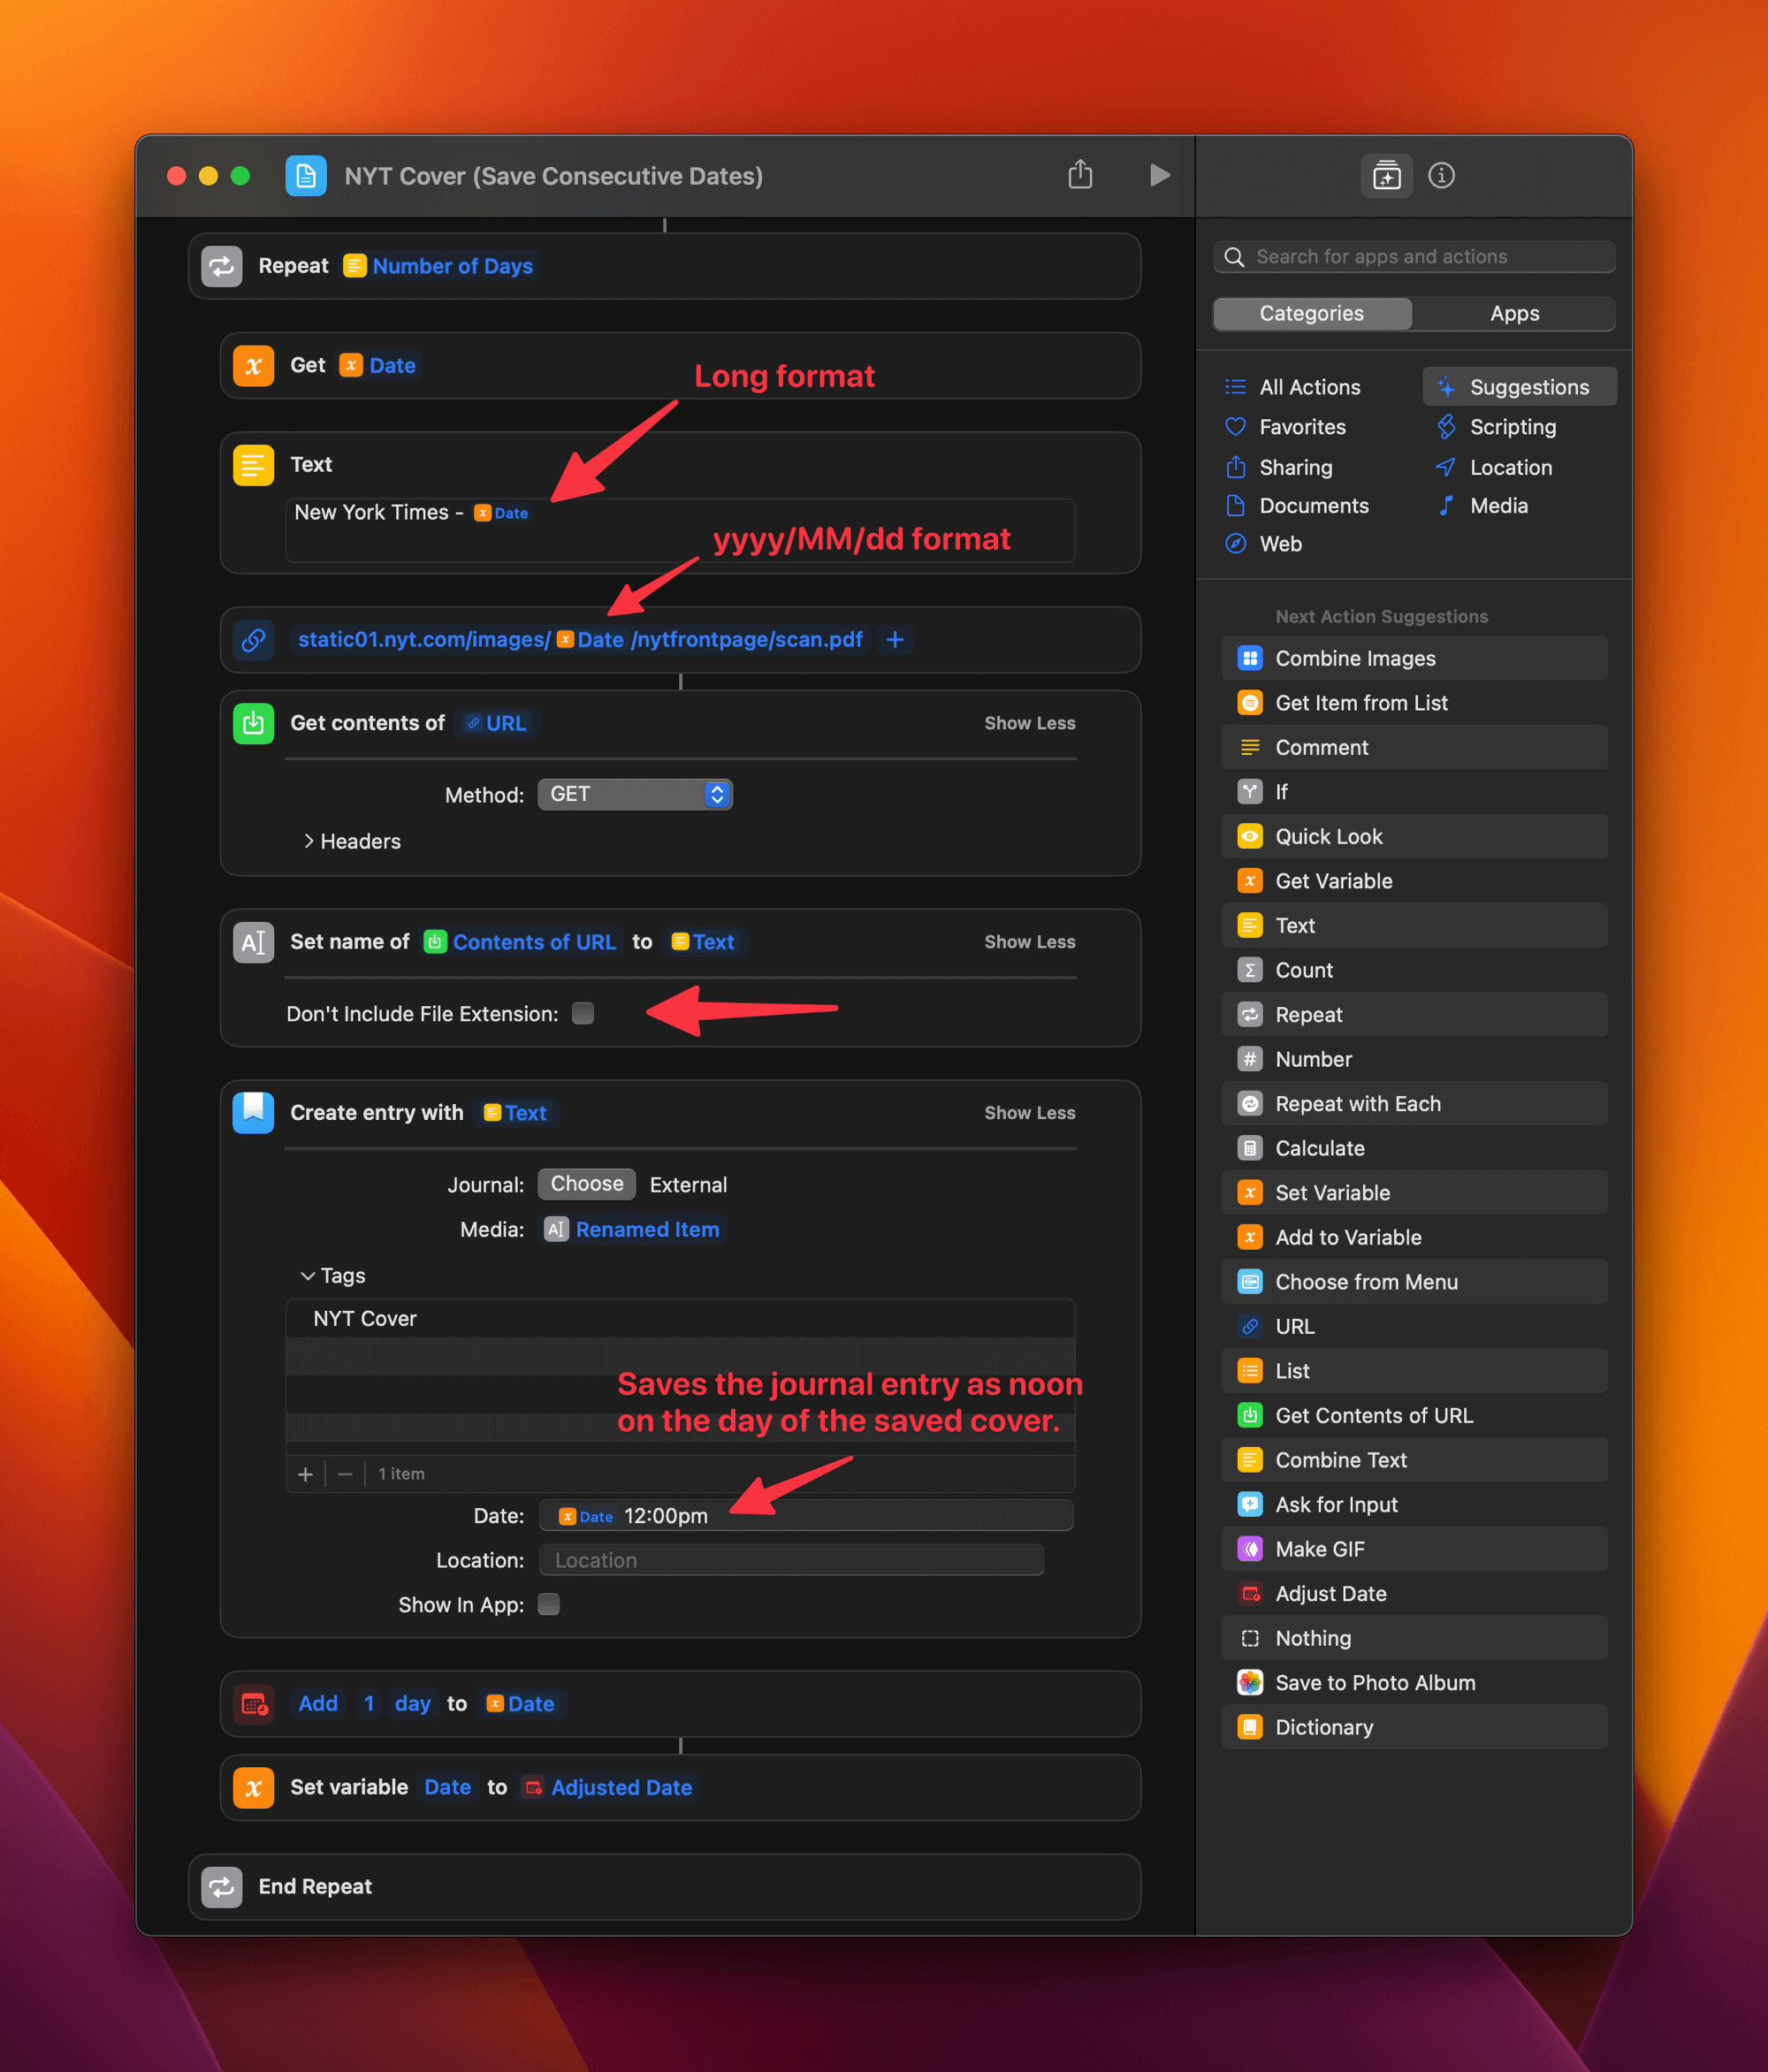Click the Location input field
Screen dimensions: 1768x2072
click(x=791, y=1560)
